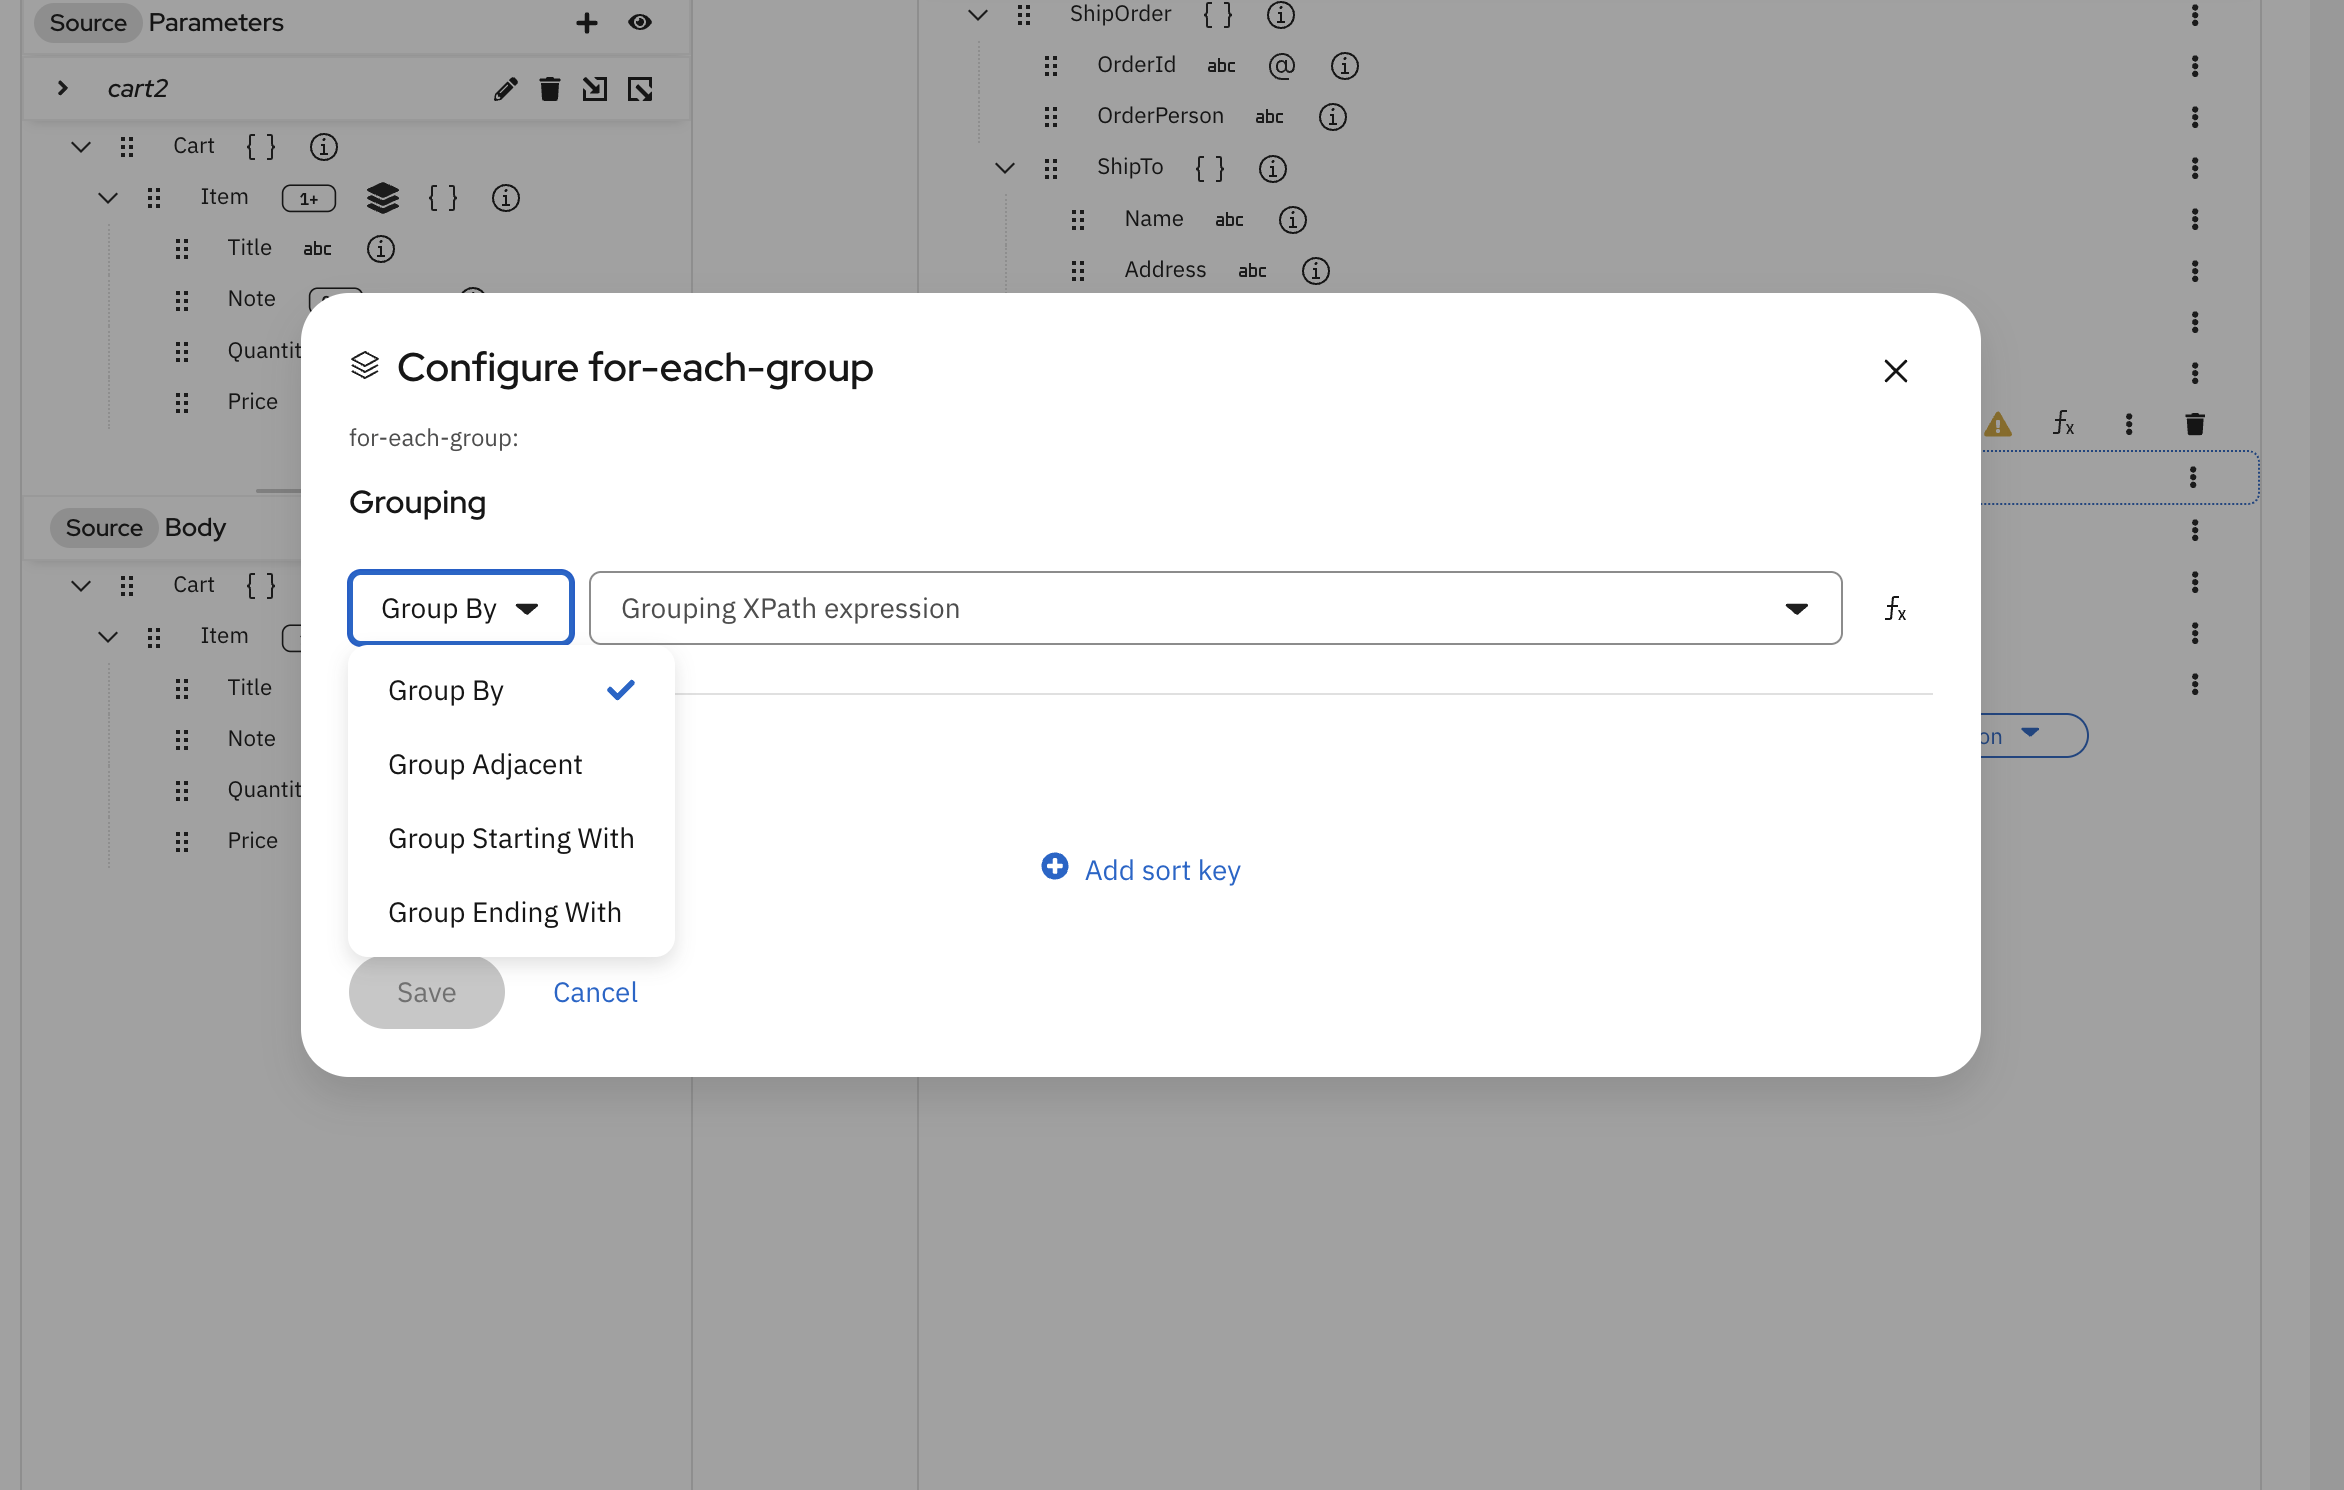The width and height of the screenshot is (2344, 1490).
Task: Add a new source parameter with plus icon
Action: (587, 22)
